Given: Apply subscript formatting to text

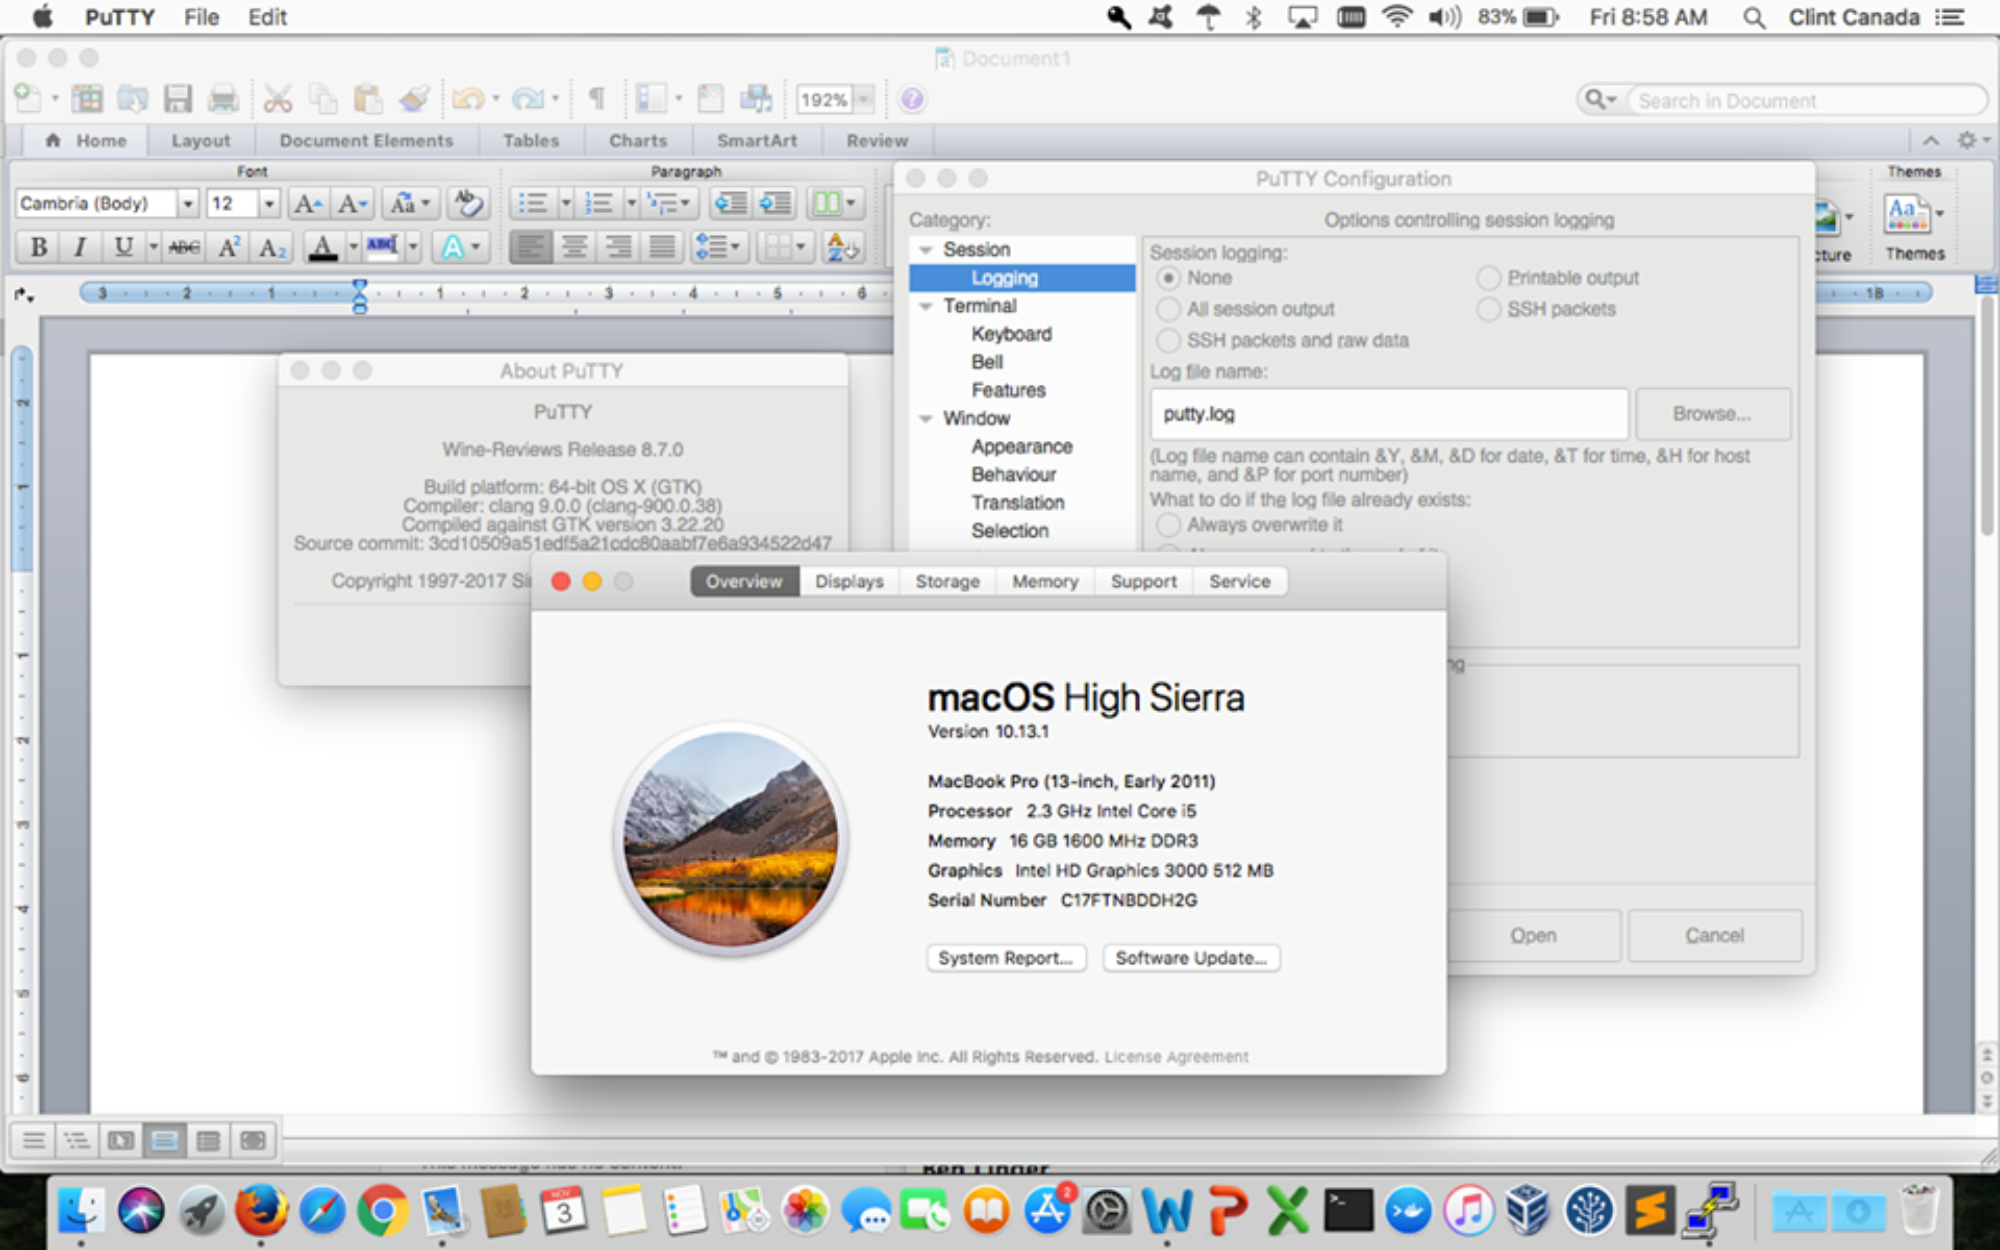Looking at the screenshot, I should pyautogui.click(x=272, y=249).
